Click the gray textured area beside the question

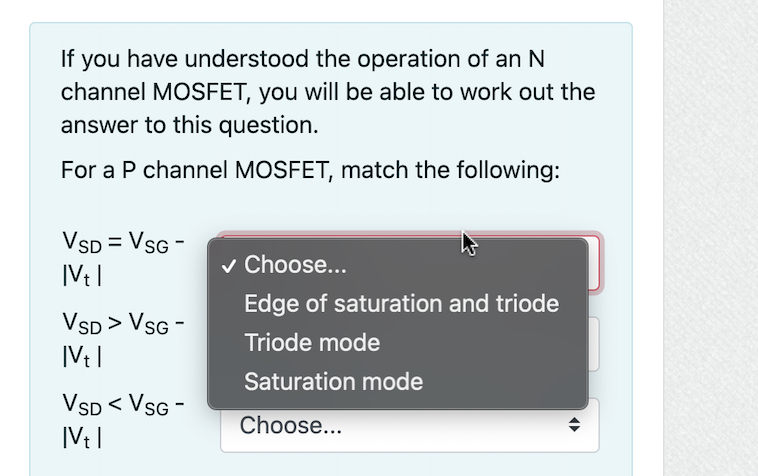[711, 238]
